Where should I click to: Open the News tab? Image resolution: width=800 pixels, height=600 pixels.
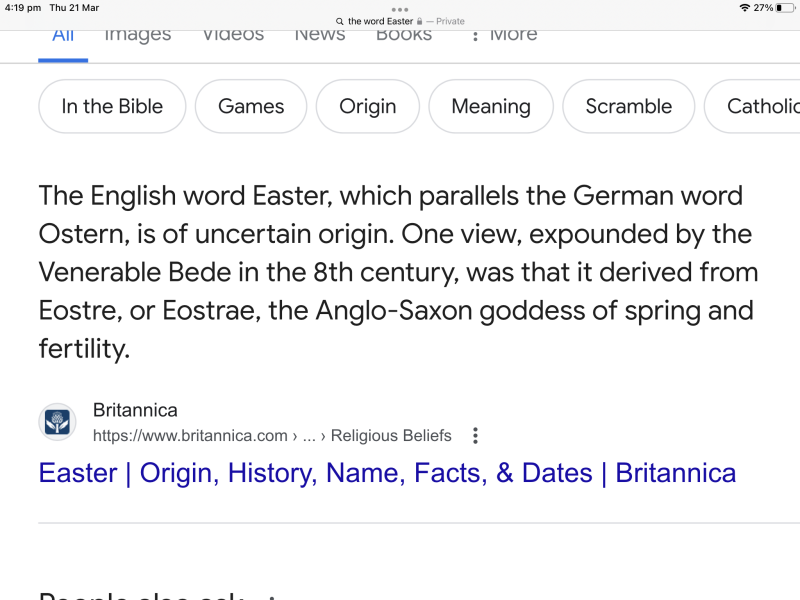tap(320, 35)
